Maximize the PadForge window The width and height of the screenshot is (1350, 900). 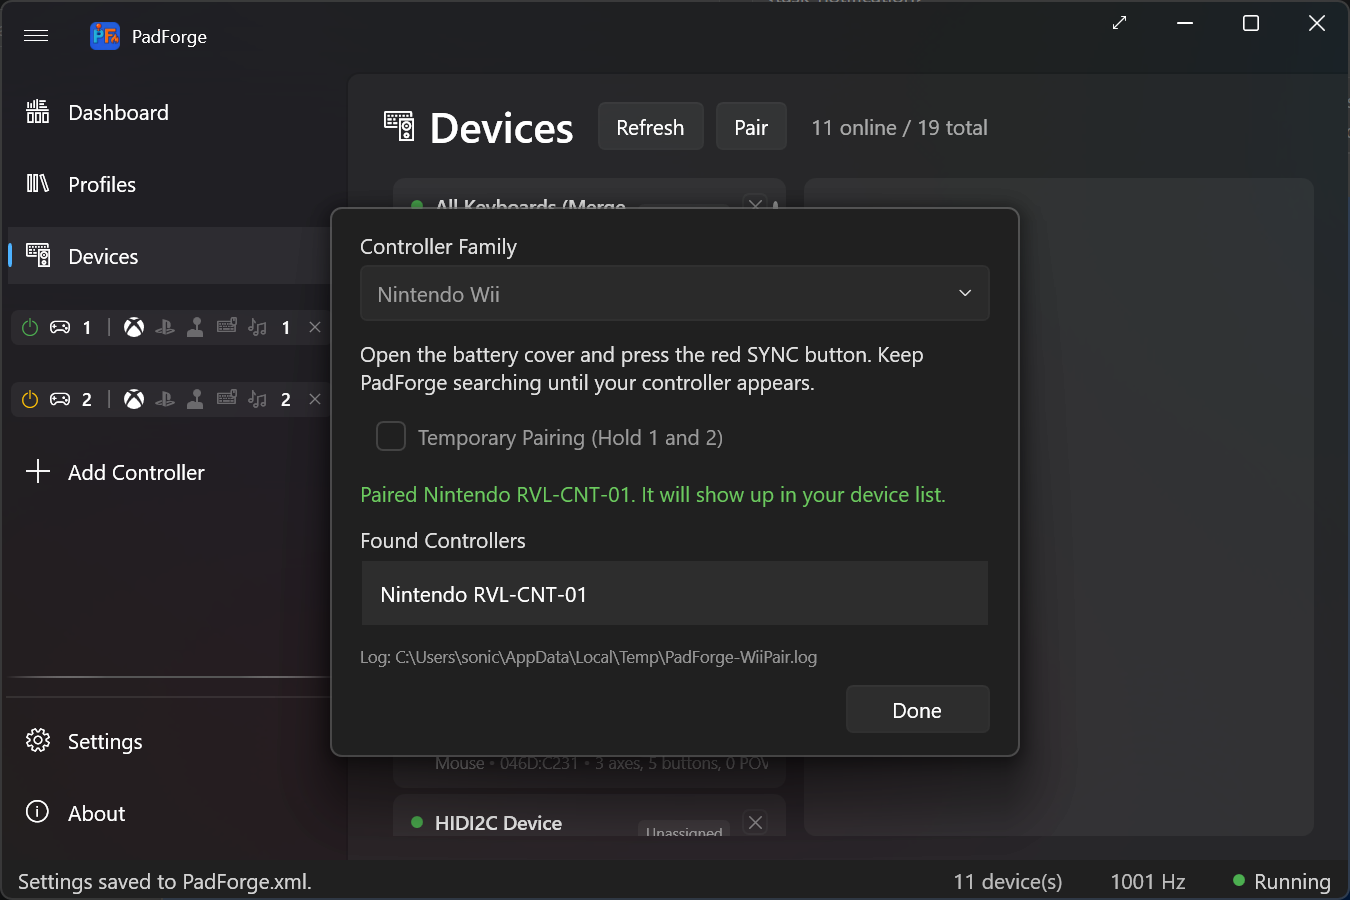[x=1251, y=23]
